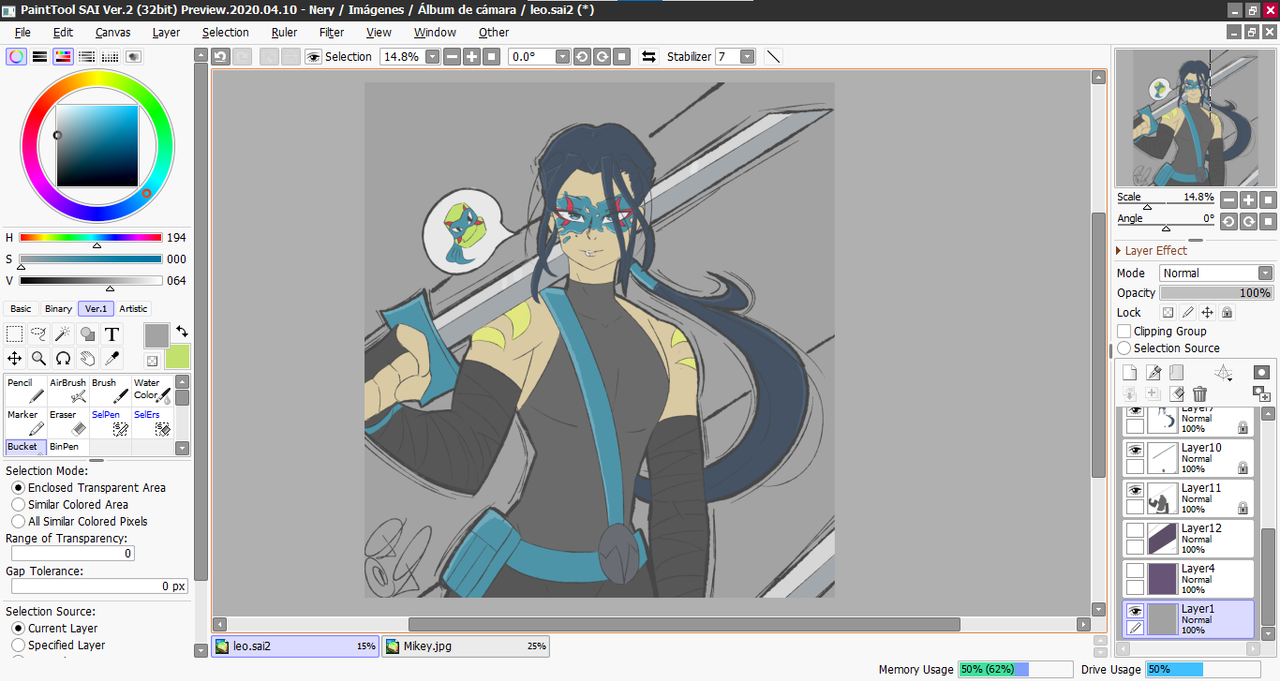
Task: Select the Magic Wand tool
Action: tap(63, 334)
